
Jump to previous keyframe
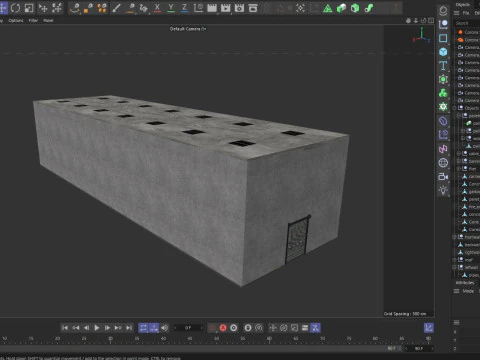point(76,328)
